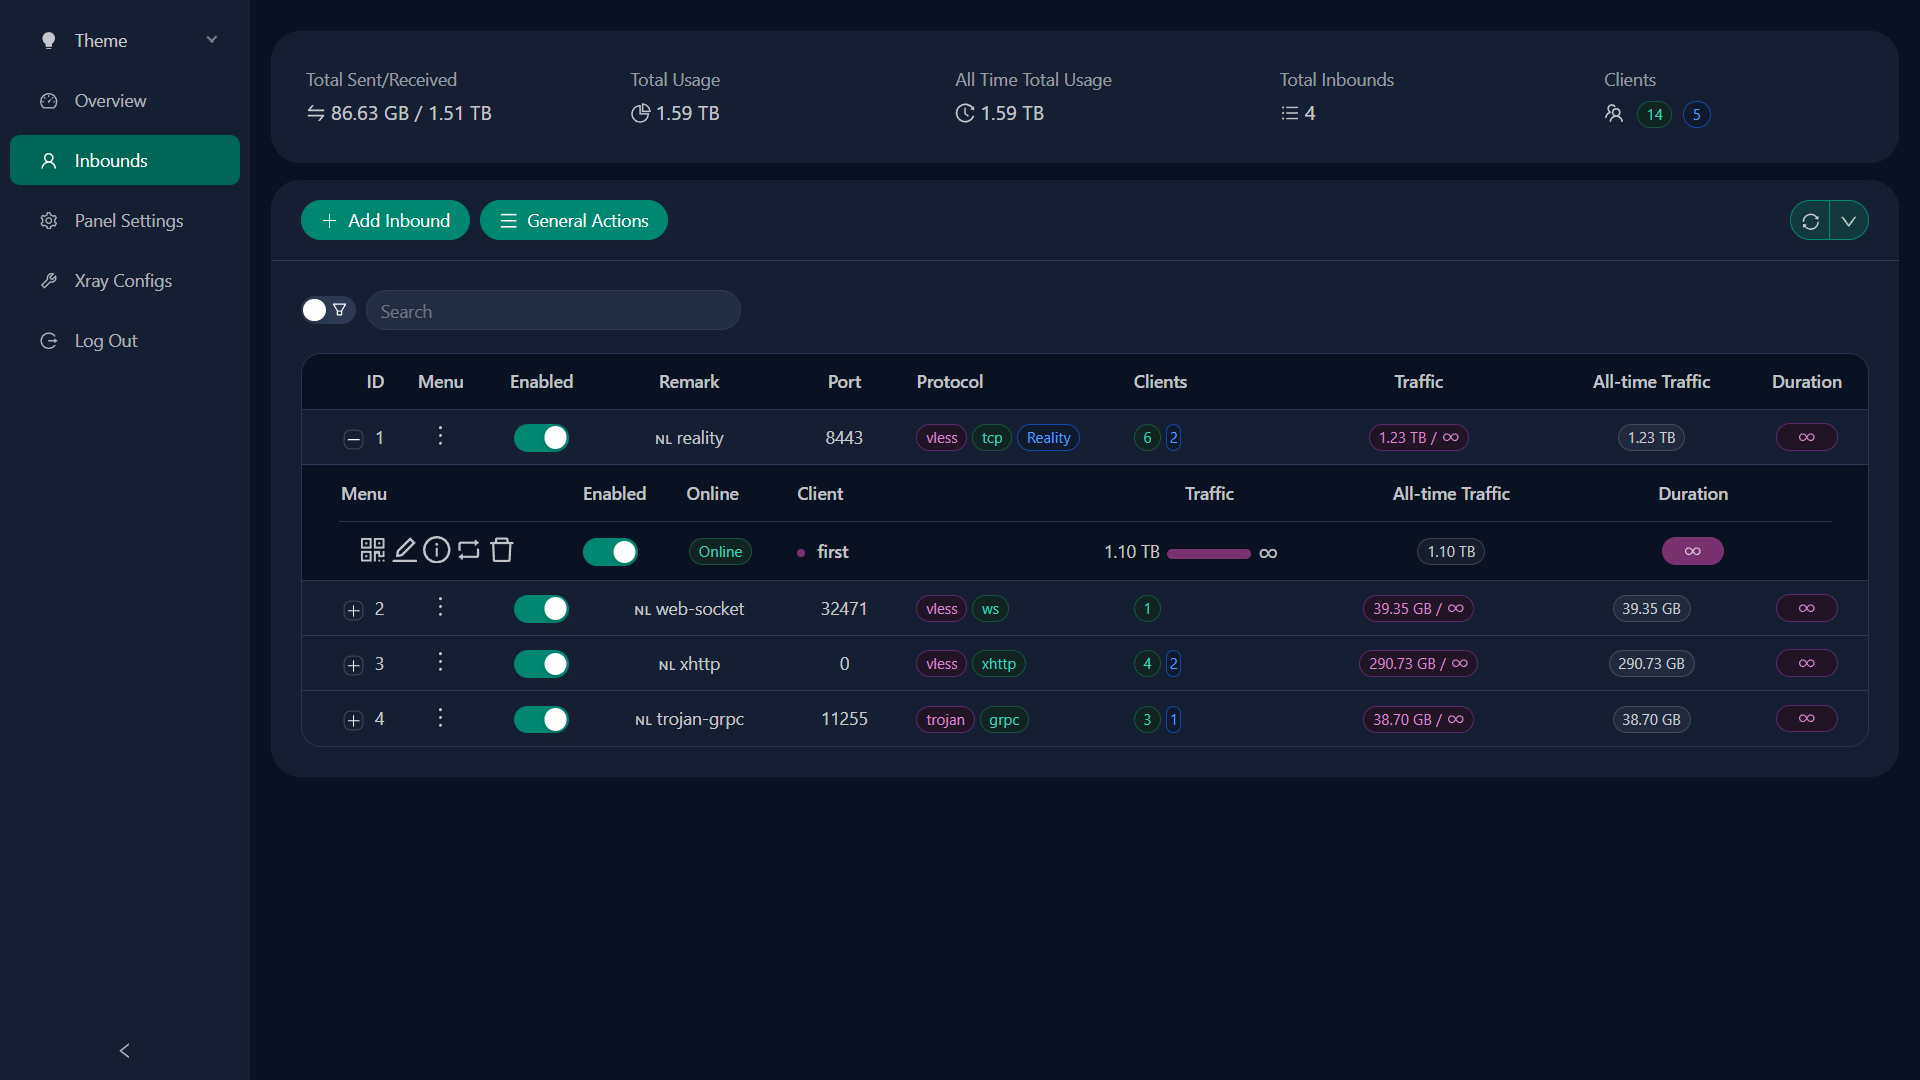Disable the web-socket inbound toggle
Image resolution: width=1920 pixels, height=1080 pixels.
(541, 608)
